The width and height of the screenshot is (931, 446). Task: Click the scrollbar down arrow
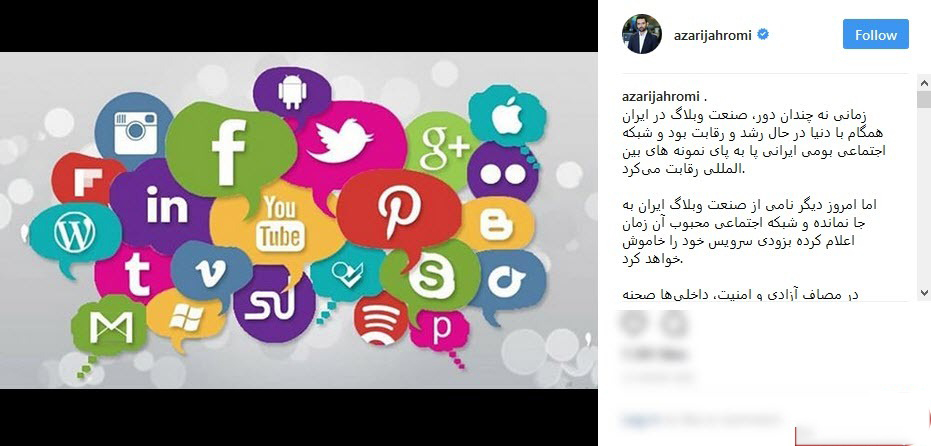[924, 293]
